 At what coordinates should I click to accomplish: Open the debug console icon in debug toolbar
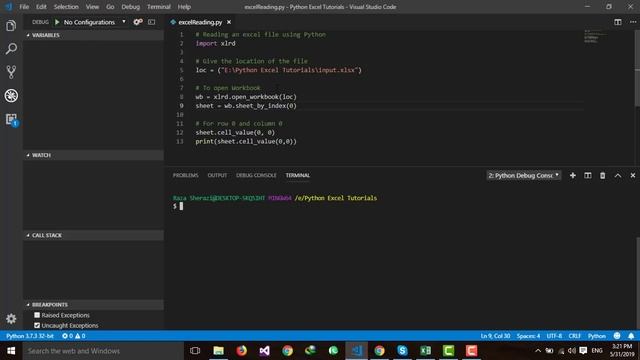pyautogui.click(x=151, y=22)
